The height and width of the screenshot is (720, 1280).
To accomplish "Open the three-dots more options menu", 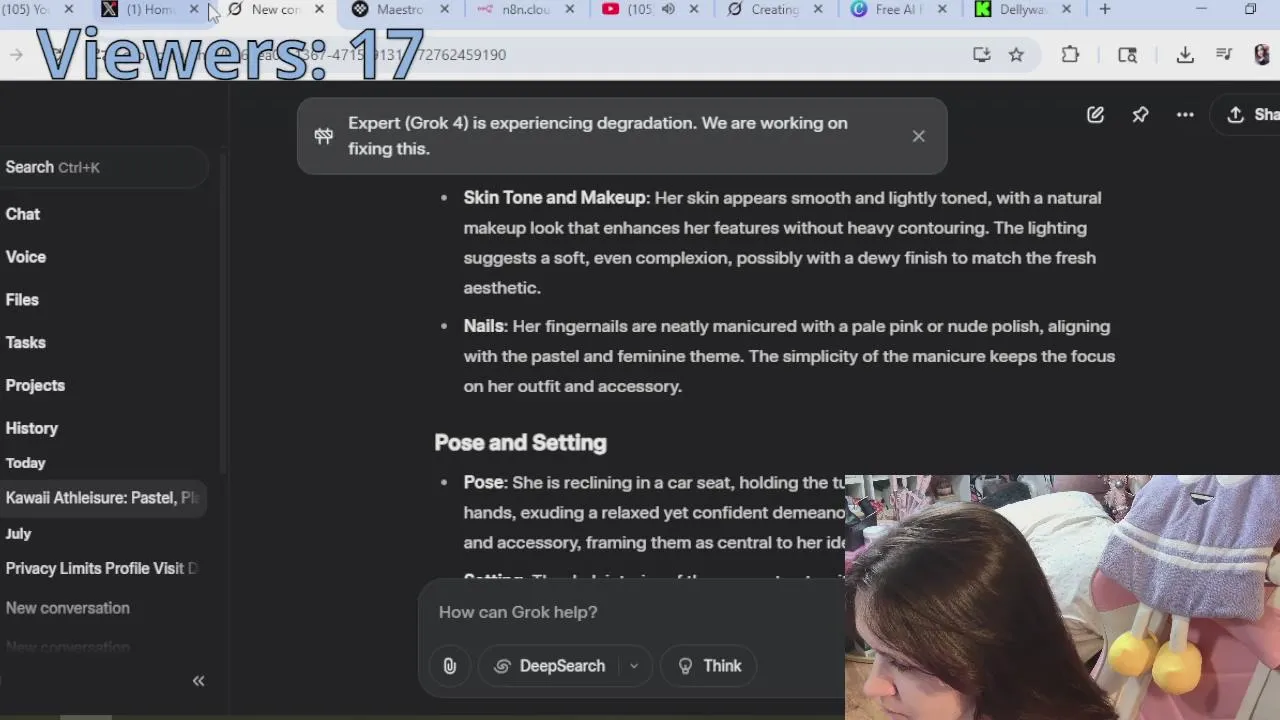I will point(1185,115).
